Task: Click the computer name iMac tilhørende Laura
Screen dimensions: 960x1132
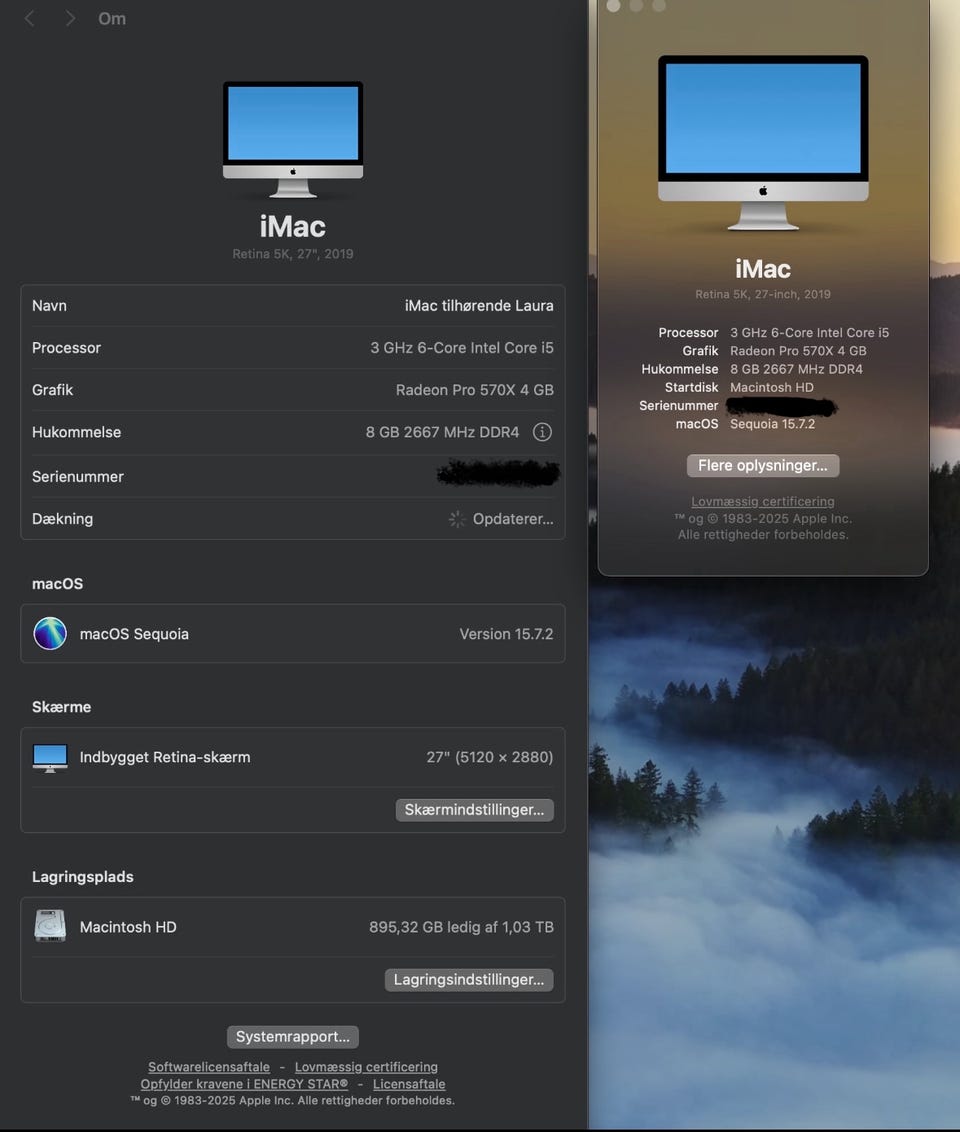Action: (479, 306)
